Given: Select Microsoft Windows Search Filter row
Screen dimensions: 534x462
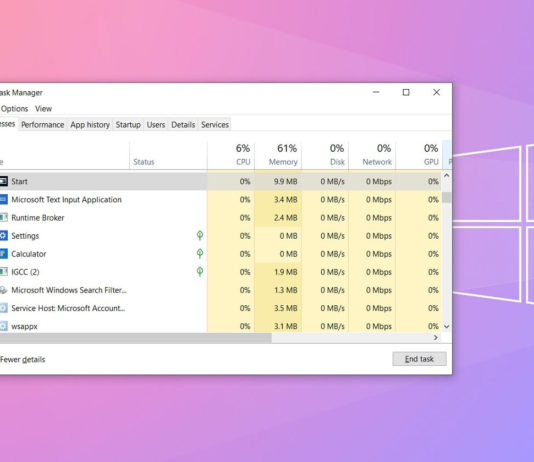Looking at the screenshot, I should pyautogui.click(x=220, y=290).
